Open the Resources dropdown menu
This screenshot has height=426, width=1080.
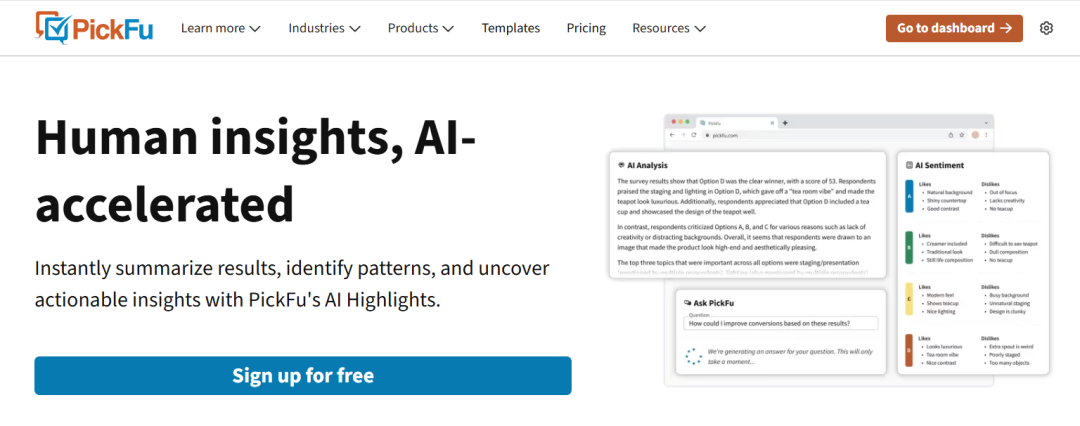pyautogui.click(x=669, y=28)
